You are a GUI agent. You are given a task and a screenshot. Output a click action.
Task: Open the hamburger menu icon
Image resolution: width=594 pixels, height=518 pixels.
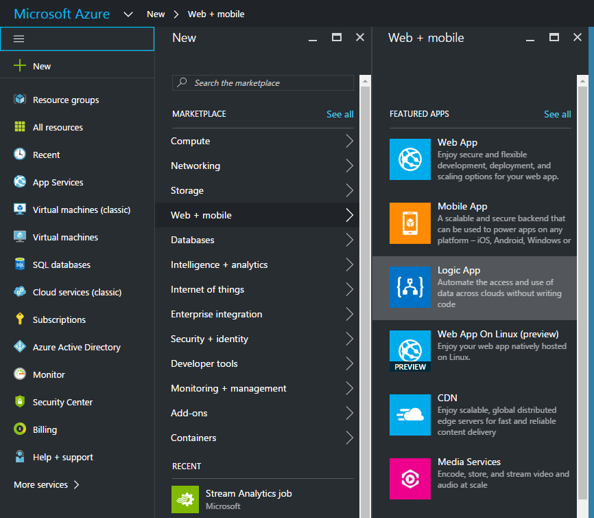tap(19, 39)
